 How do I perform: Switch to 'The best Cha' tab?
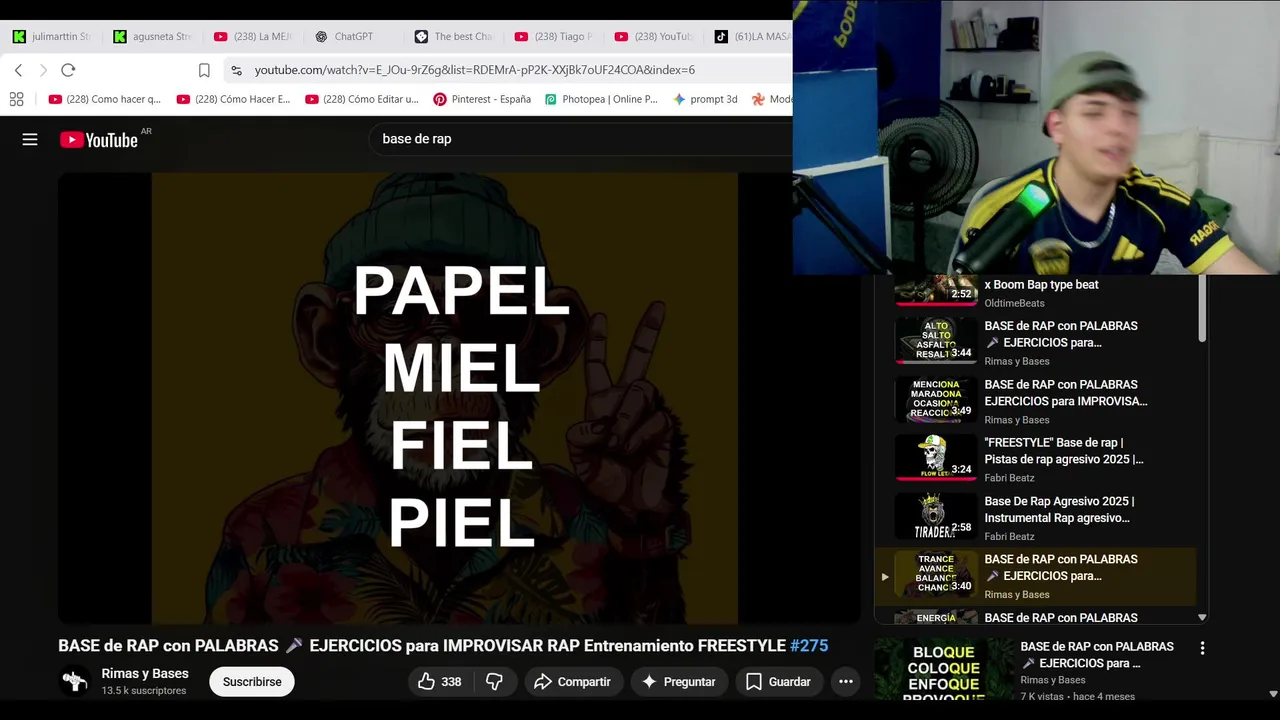(x=454, y=36)
